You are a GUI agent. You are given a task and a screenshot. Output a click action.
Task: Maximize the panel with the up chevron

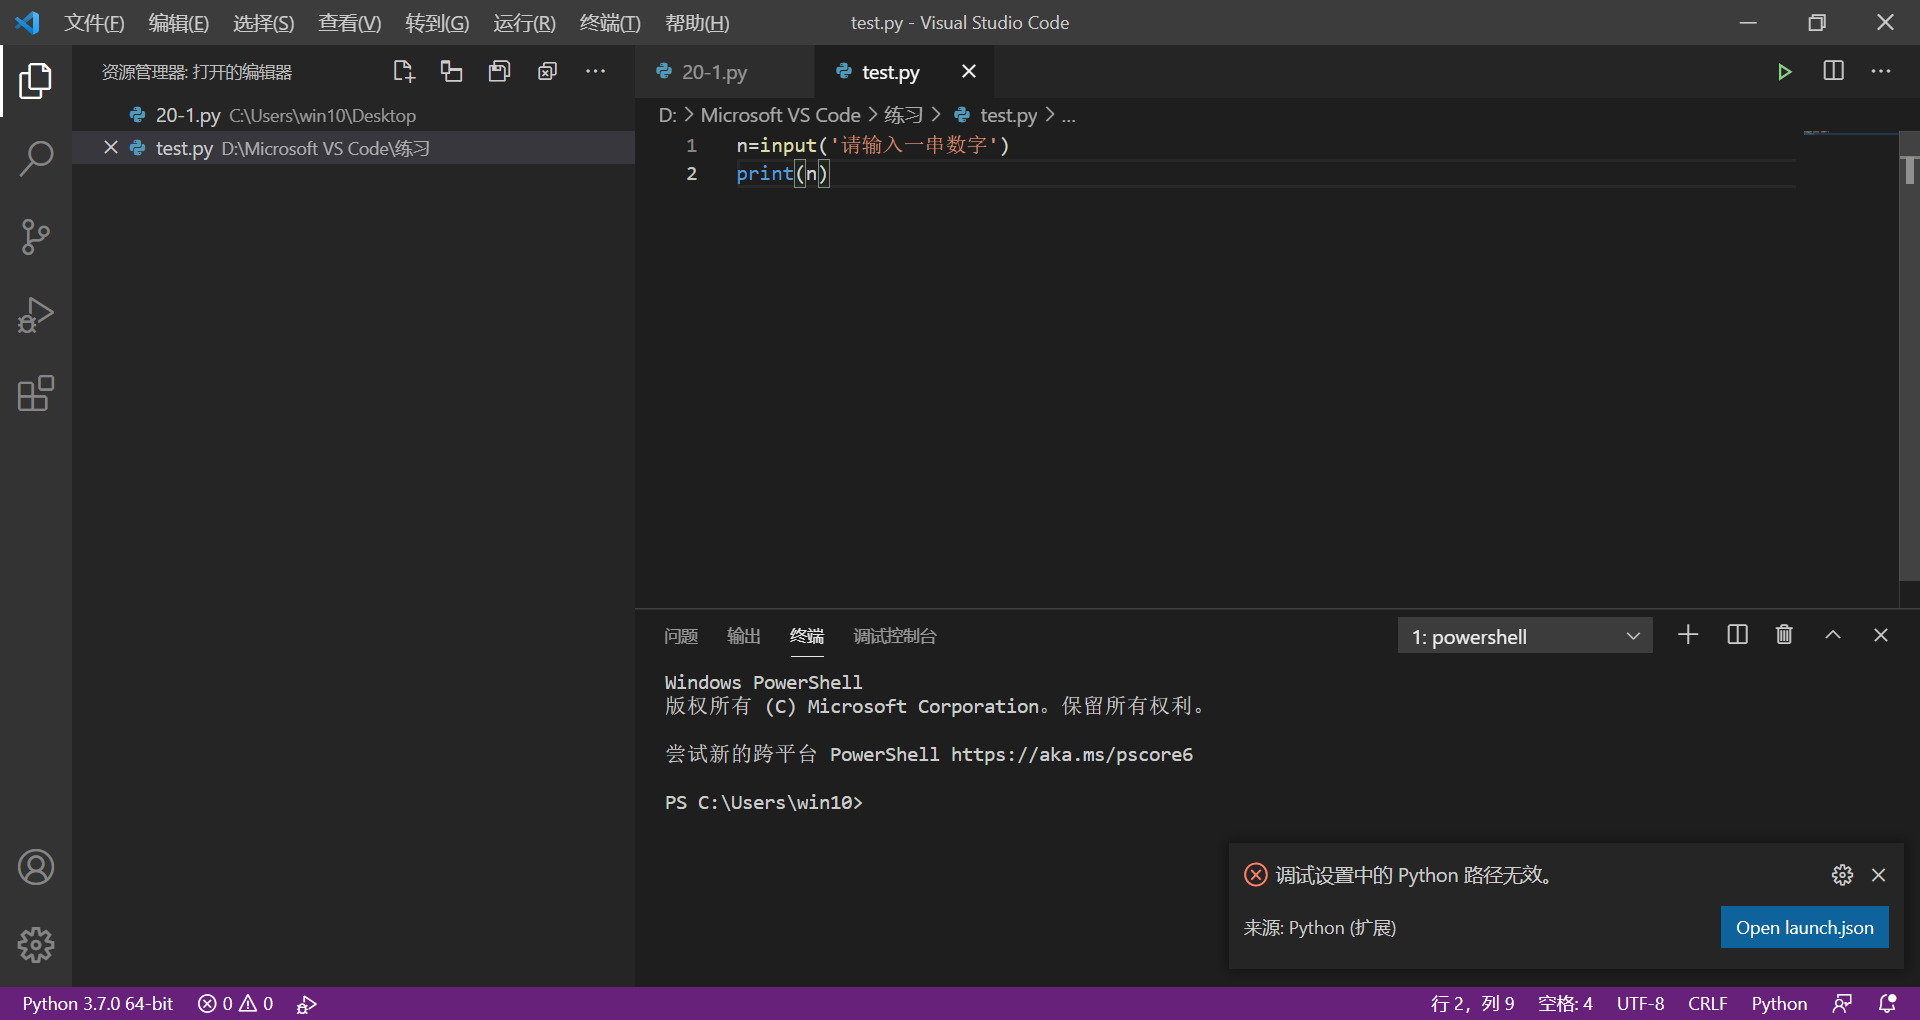coord(1833,635)
